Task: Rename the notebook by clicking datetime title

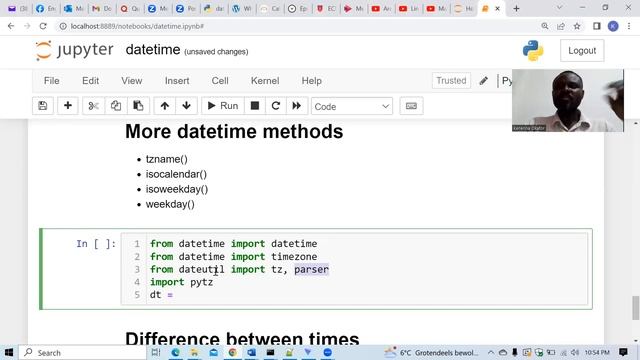Action: [x=153, y=50]
